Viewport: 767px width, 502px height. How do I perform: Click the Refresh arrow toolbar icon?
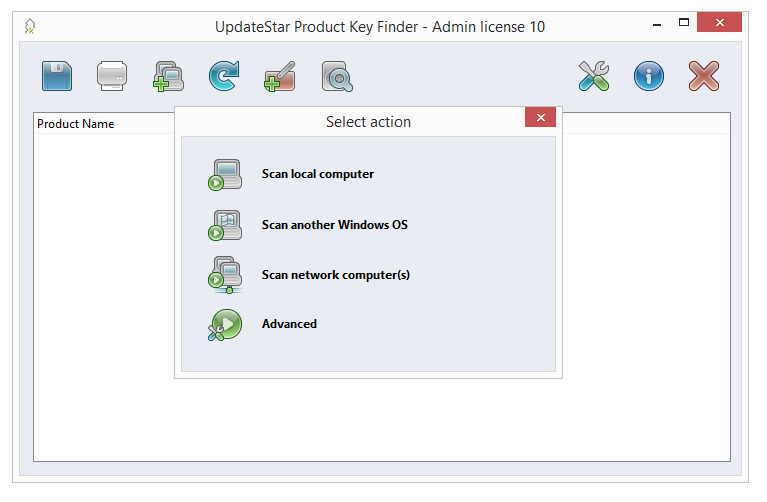pos(223,76)
